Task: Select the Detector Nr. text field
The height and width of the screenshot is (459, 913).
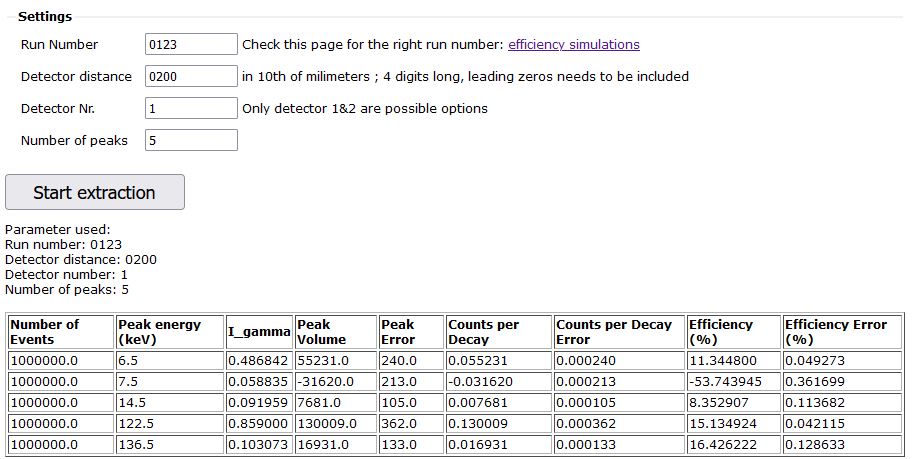Action: click(191, 108)
